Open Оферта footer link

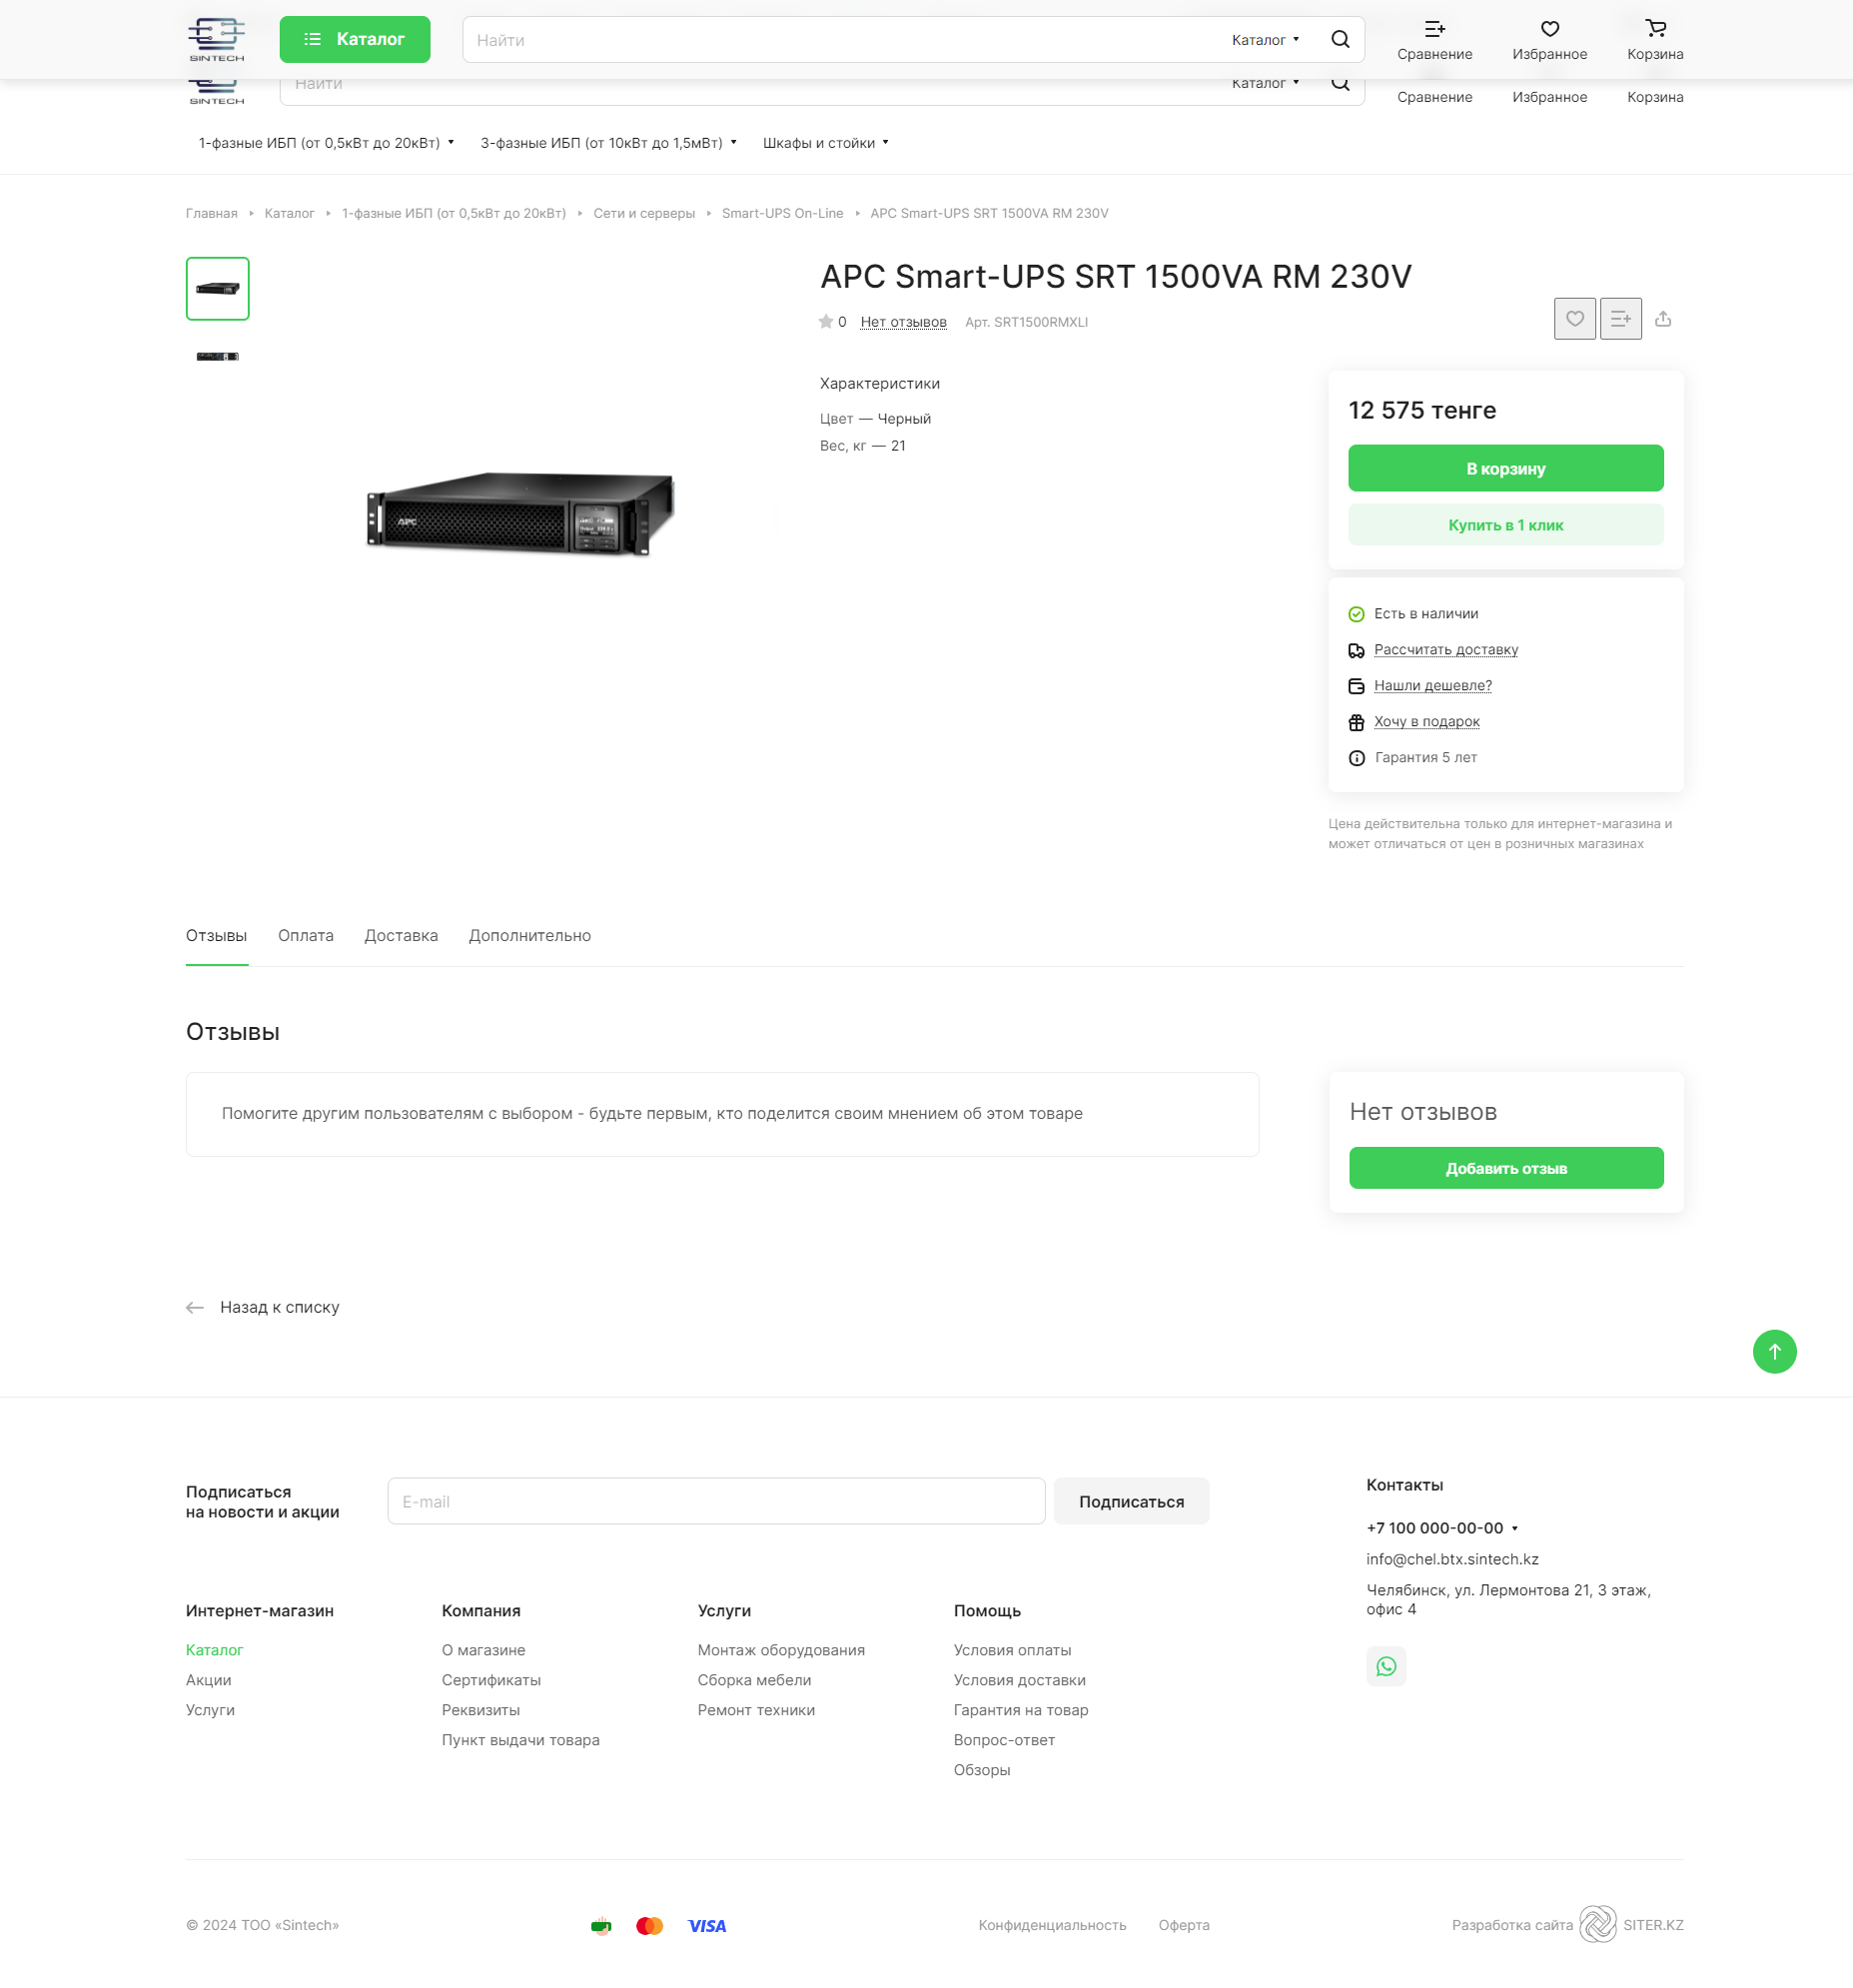1184,1925
